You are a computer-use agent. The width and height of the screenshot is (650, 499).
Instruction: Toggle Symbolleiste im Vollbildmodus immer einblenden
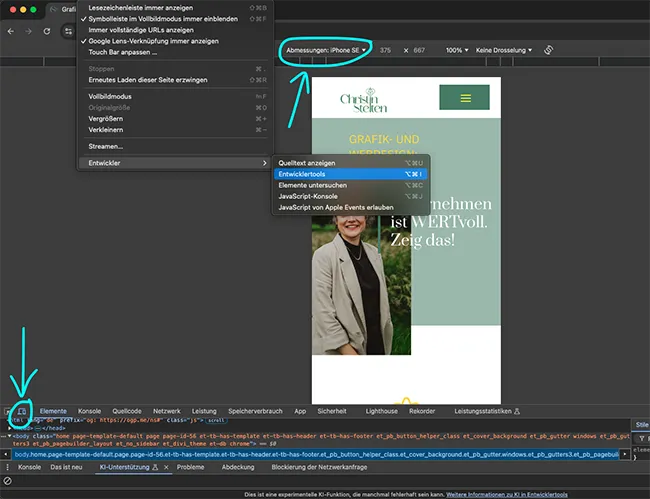tap(163, 19)
